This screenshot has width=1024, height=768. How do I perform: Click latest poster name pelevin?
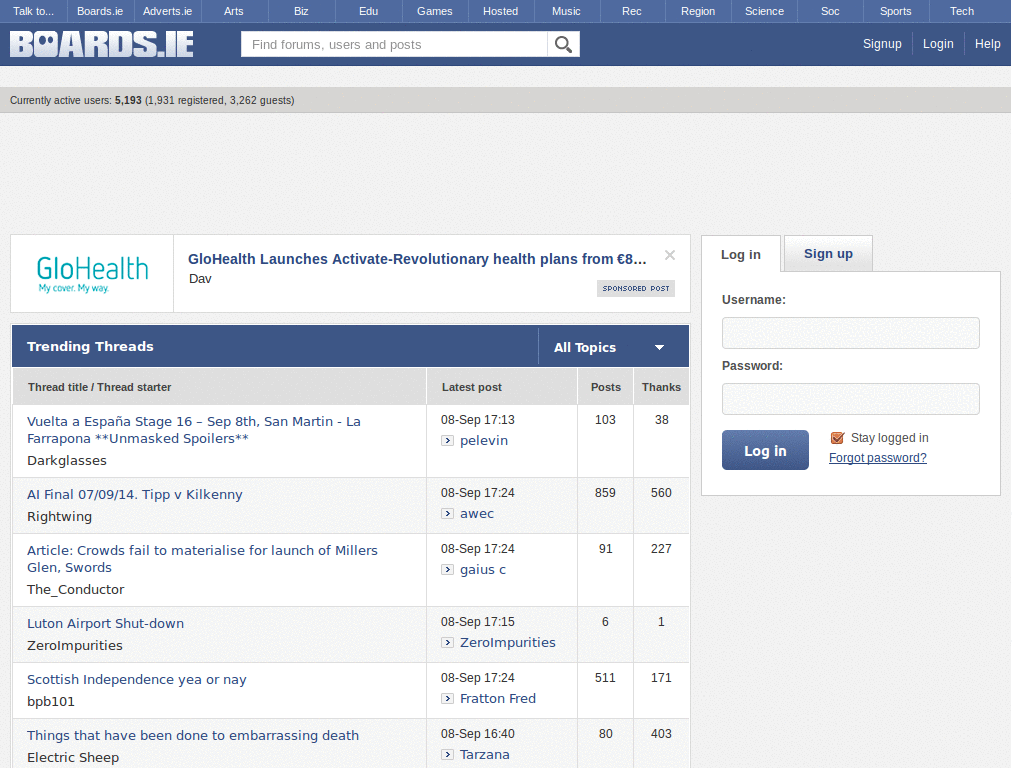click(x=484, y=441)
